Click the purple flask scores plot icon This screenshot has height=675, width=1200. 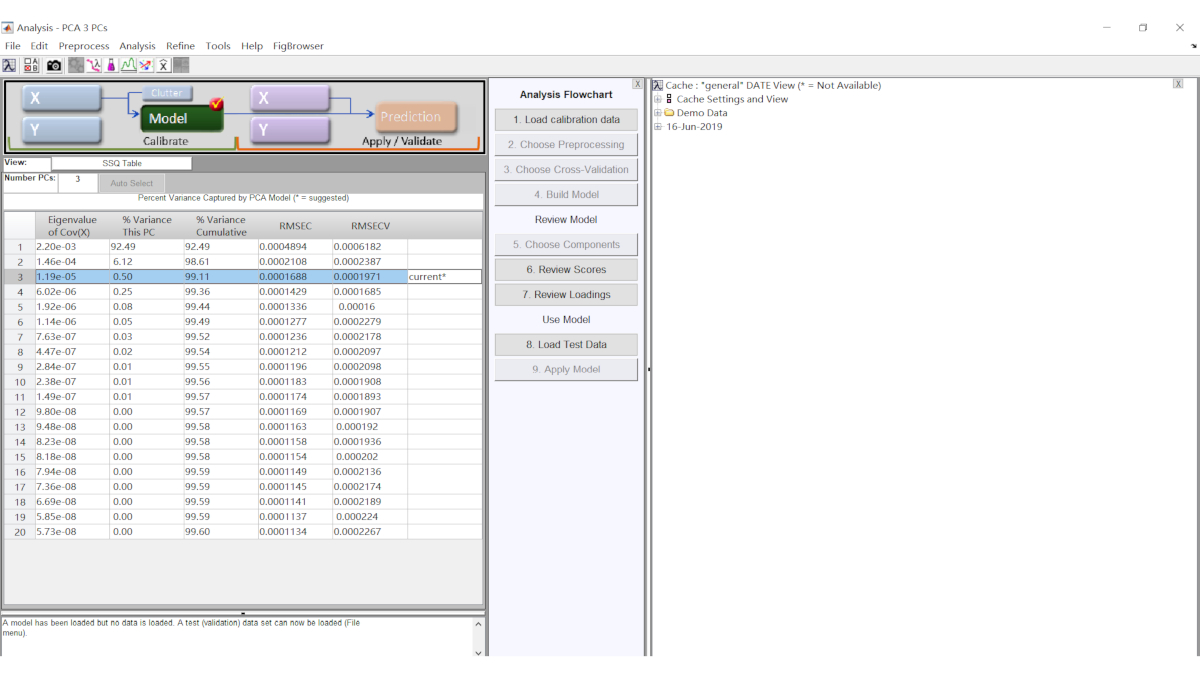point(112,65)
